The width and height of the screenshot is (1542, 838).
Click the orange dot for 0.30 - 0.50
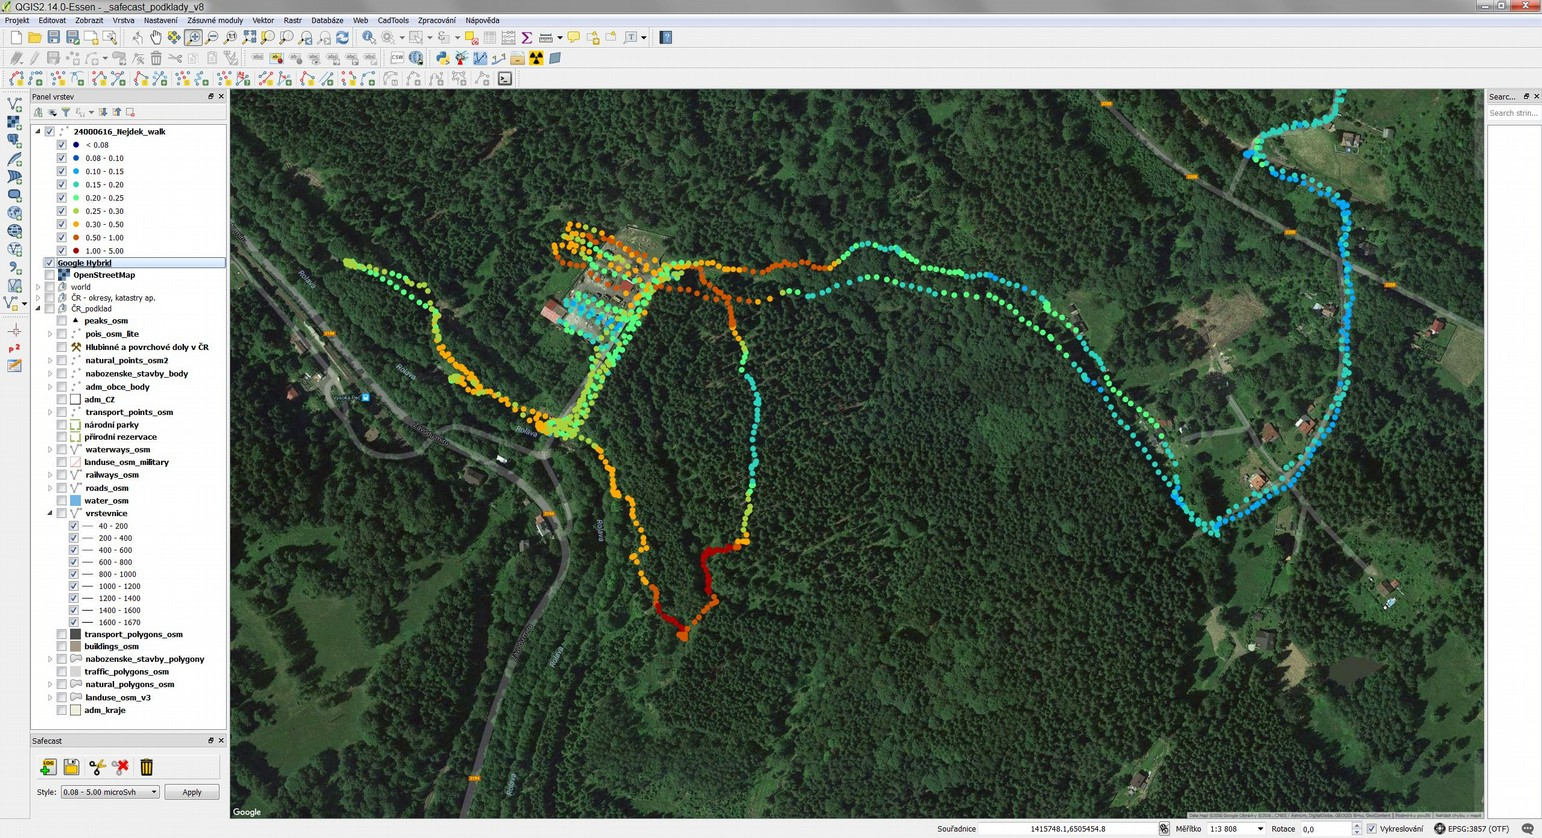(76, 224)
